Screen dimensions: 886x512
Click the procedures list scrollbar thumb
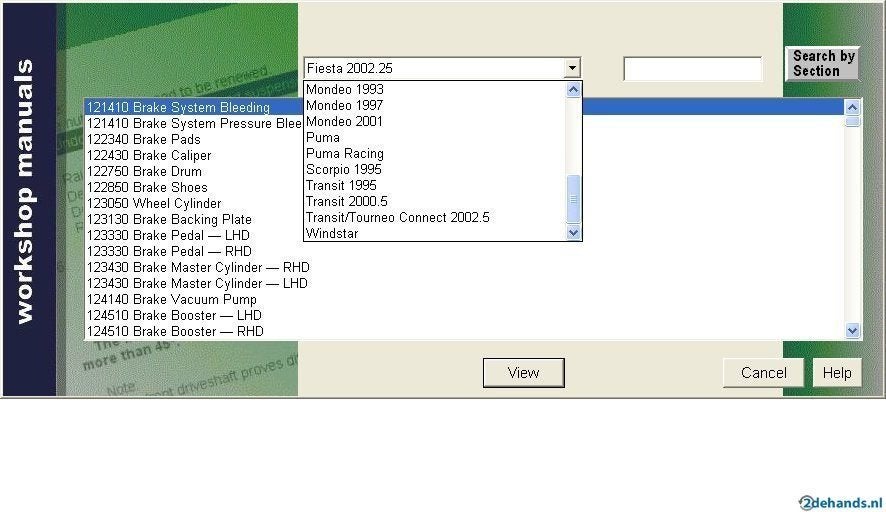(x=852, y=122)
